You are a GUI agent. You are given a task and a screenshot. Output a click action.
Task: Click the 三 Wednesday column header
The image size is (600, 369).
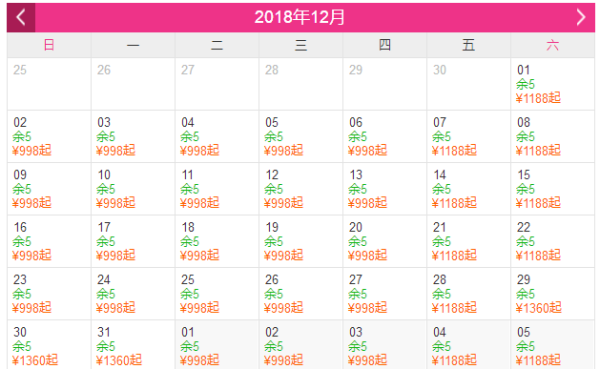pyautogui.click(x=301, y=45)
